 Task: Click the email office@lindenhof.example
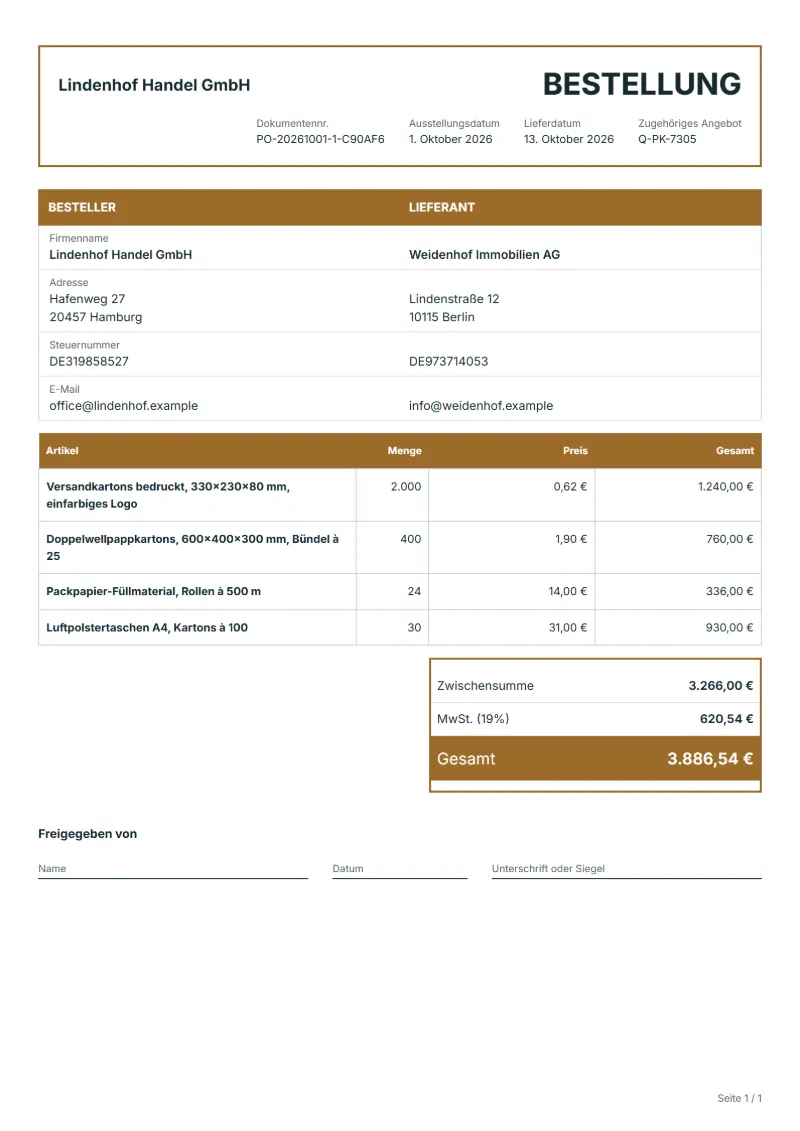[x=123, y=405]
